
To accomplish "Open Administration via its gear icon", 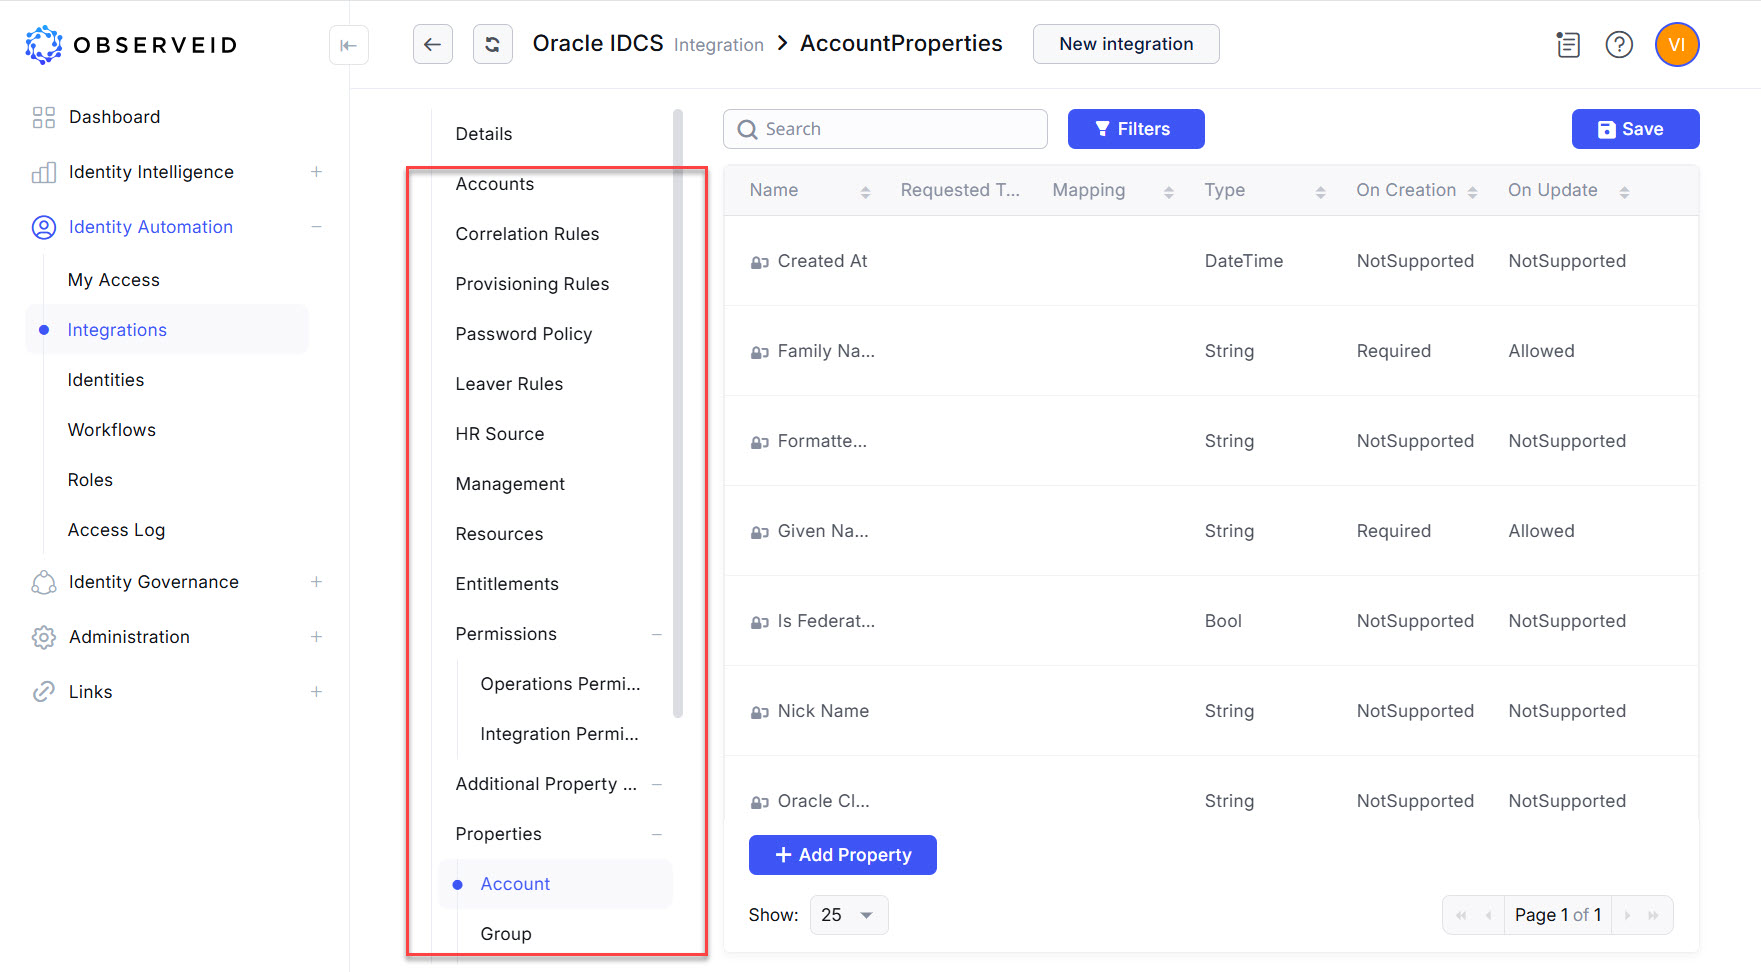I will pyautogui.click(x=43, y=637).
